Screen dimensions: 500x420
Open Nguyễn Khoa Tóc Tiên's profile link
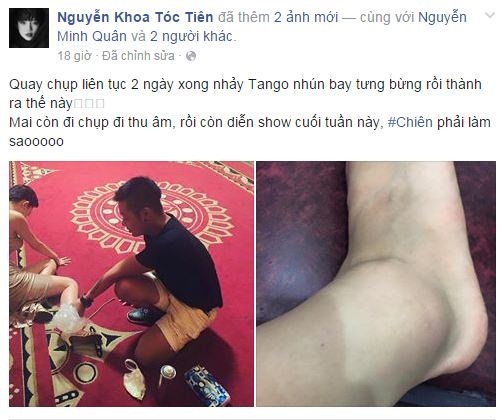tap(135, 17)
